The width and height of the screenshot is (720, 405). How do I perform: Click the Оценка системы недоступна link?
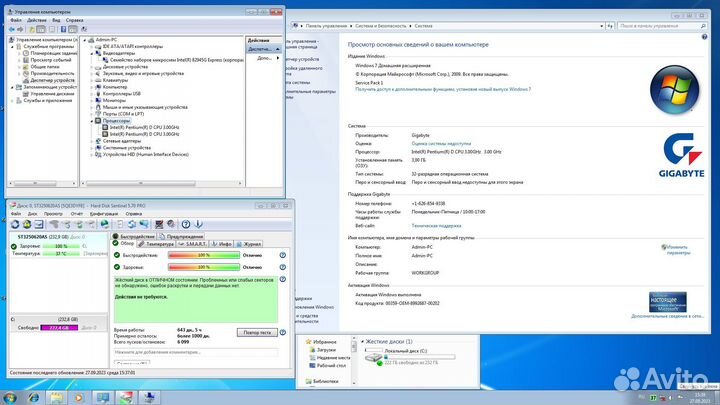coord(441,144)
